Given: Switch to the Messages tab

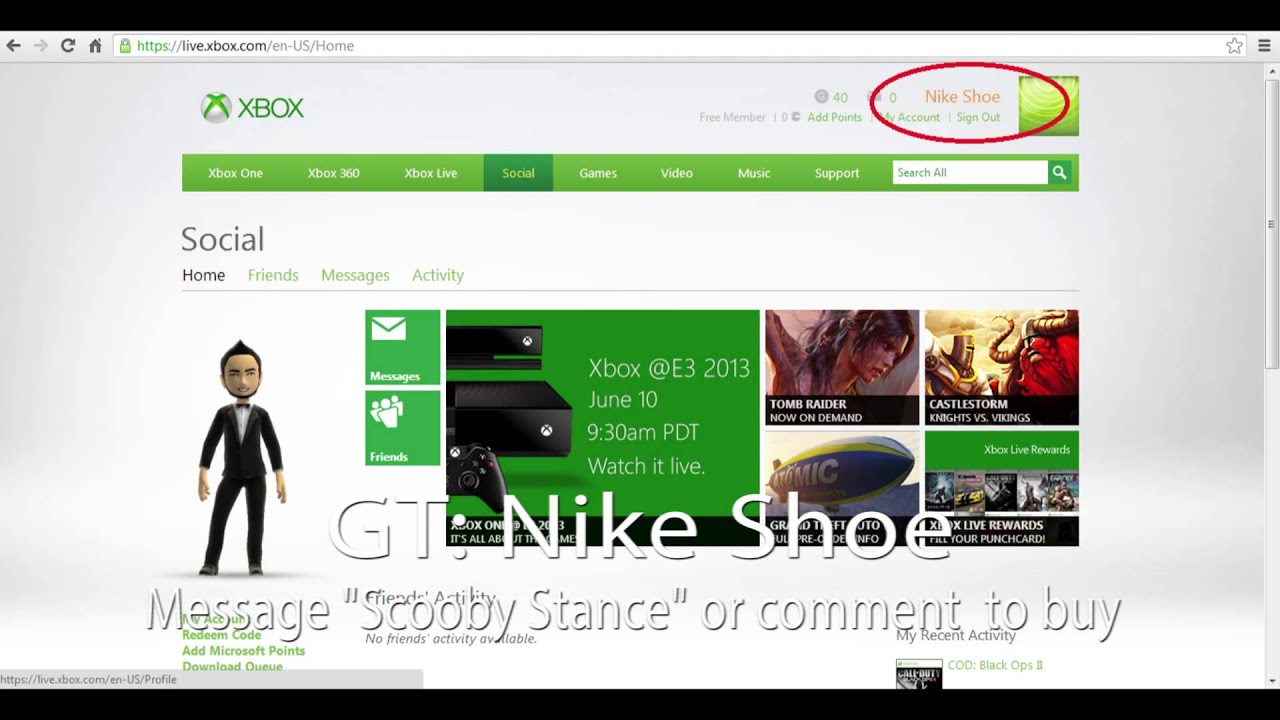Looking at the screenshot, I should 355,275.
